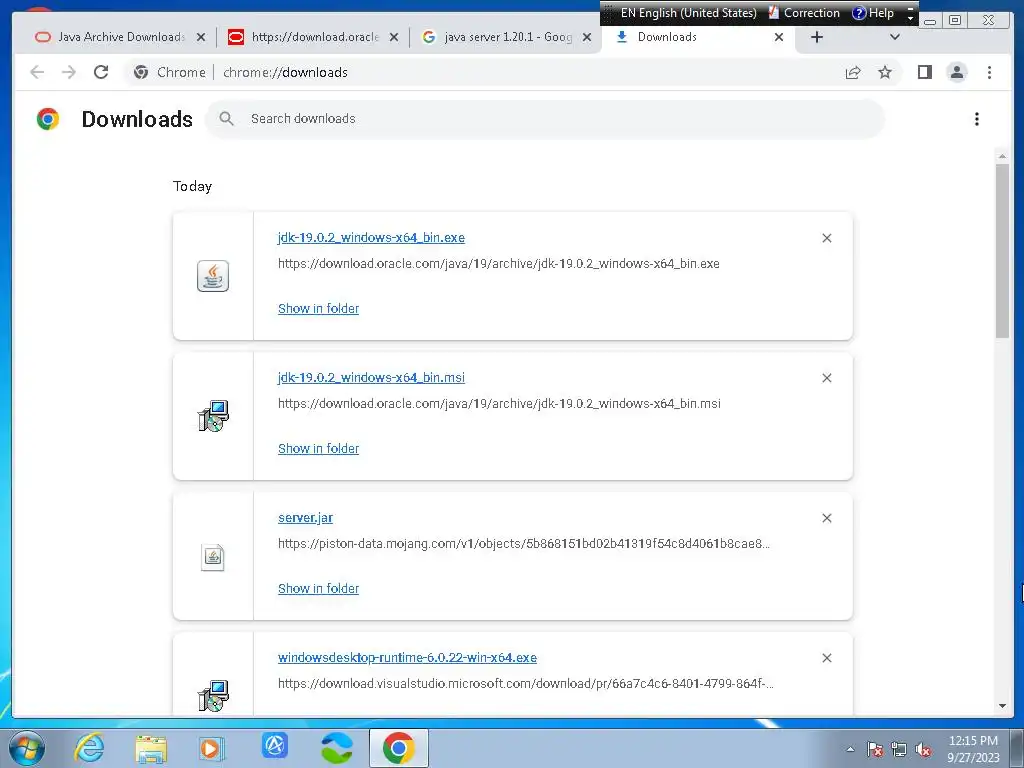Click Help in the language bar

coord(873,13)
